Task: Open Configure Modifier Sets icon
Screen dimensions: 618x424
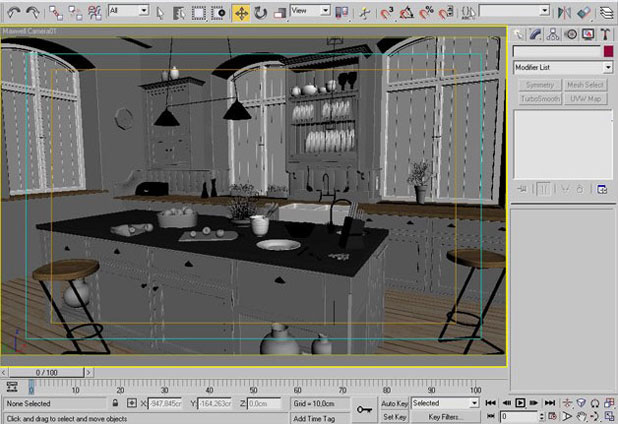Action: (x=602, y=189)
